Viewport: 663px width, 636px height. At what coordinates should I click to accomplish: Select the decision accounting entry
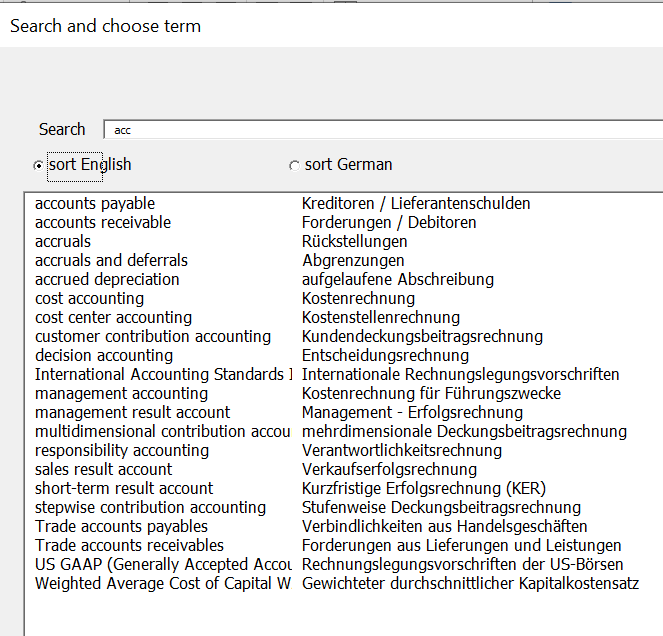pyautogui.click(x=104, y=356)
